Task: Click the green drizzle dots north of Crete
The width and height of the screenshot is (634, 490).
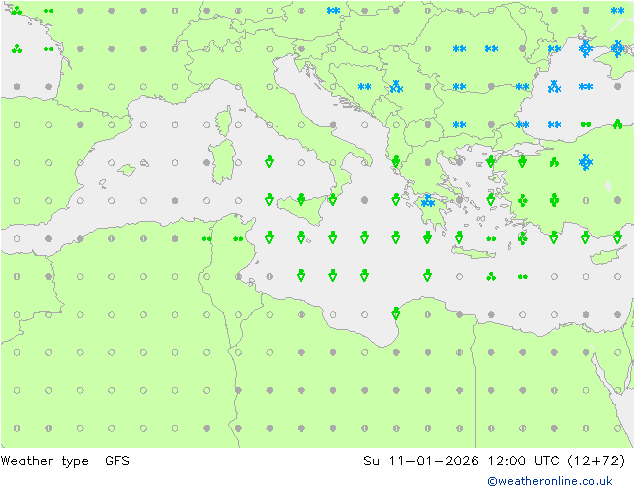Action: pos(491,239)
